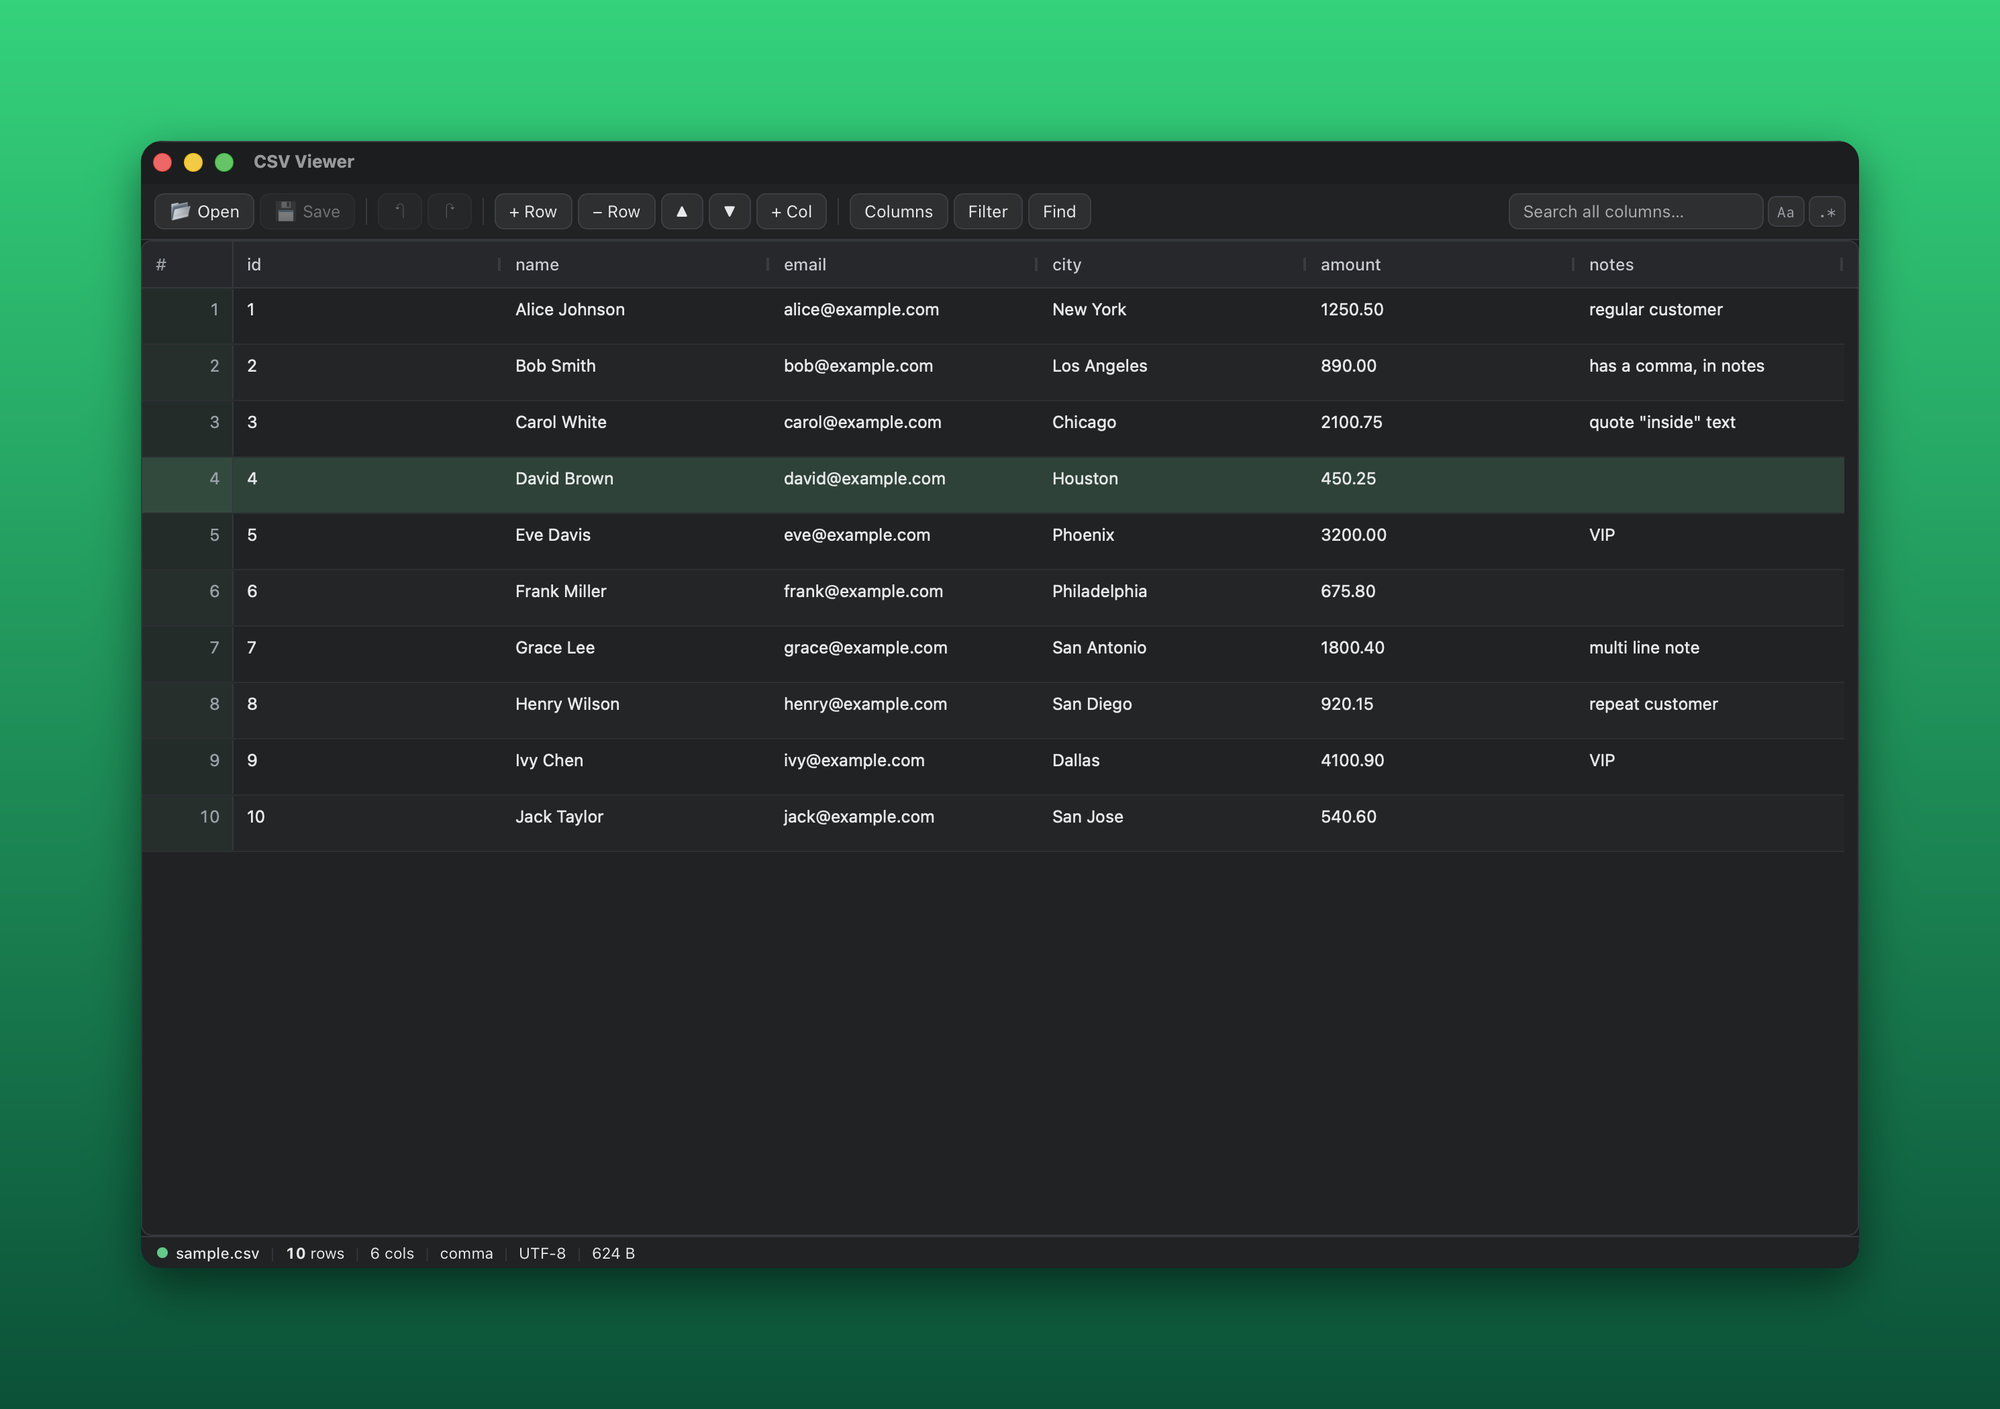Open the Filter panel

tap(988, 211)
